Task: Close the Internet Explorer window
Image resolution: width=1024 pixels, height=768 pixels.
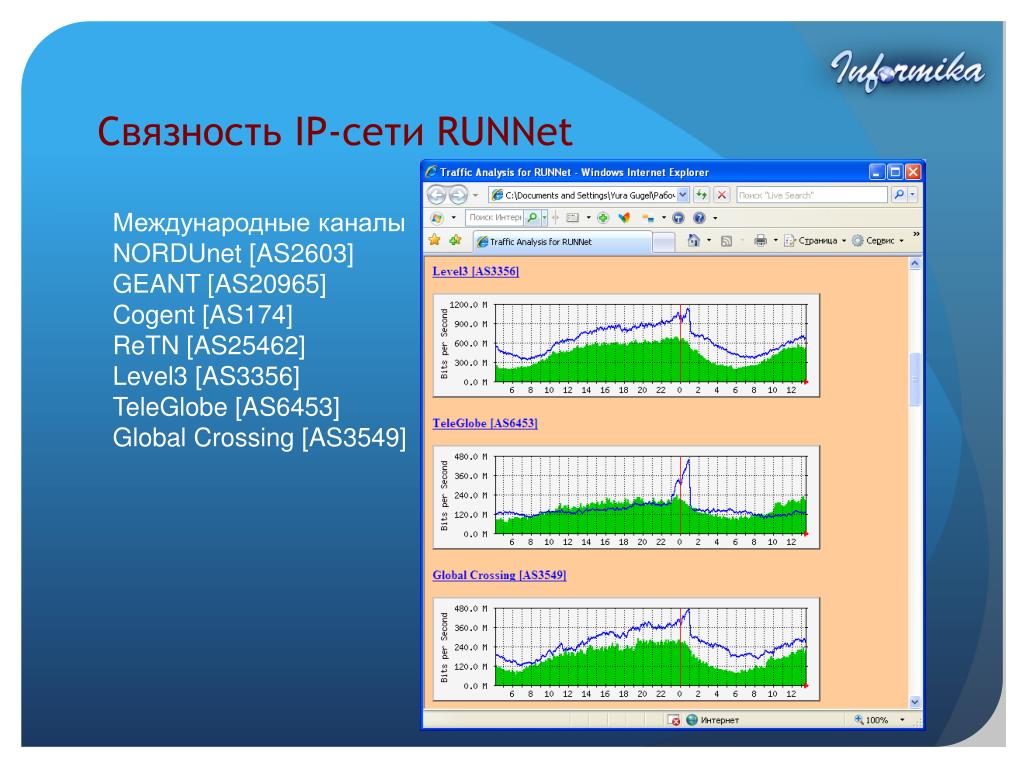Action: (x=913, y=172)
